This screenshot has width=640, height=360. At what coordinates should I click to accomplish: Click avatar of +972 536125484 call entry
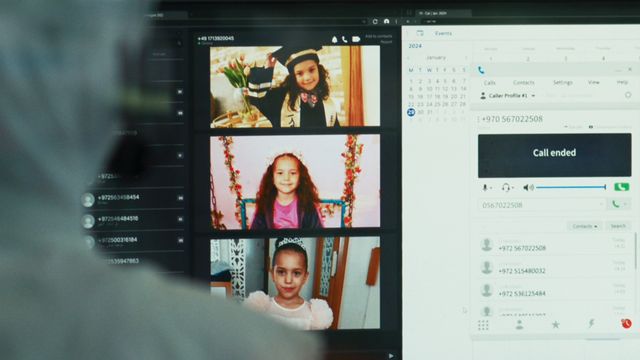pyautogui.click(x=487, y=290)
